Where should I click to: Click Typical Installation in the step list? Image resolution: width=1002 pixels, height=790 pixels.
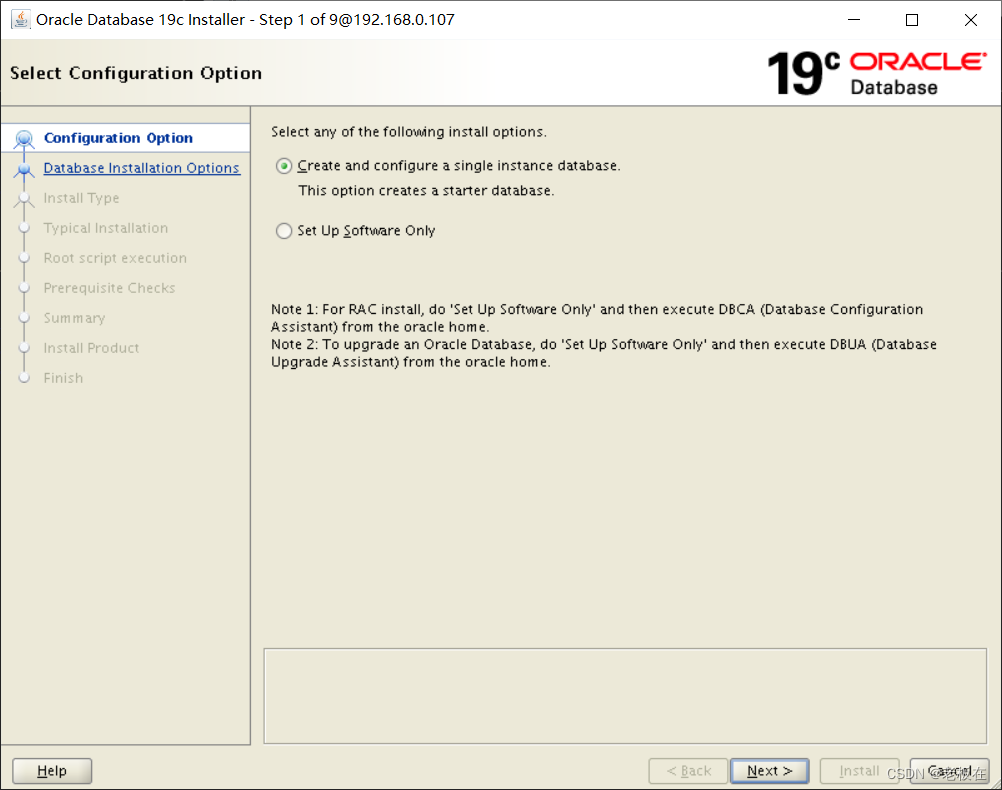point(104,228)
